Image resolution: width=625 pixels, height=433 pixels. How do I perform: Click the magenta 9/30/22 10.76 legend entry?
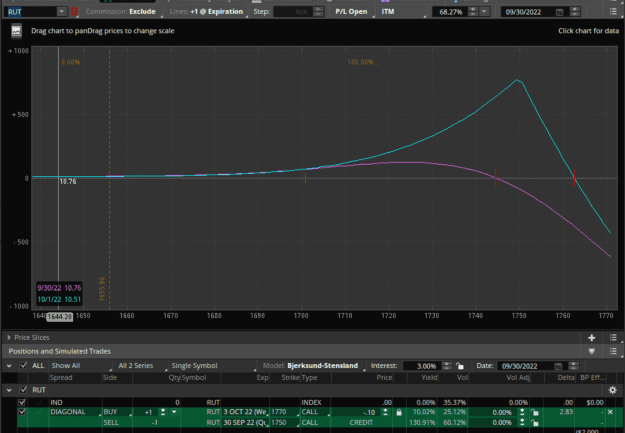(59, 288)
